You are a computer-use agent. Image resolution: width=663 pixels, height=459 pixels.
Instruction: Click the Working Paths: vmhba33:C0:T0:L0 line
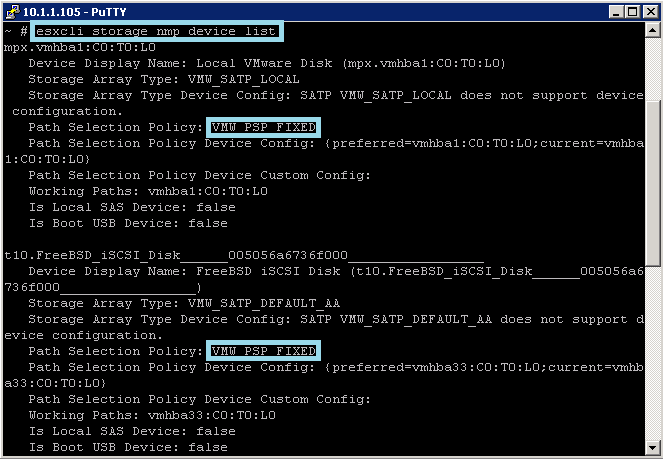point(152,415)
